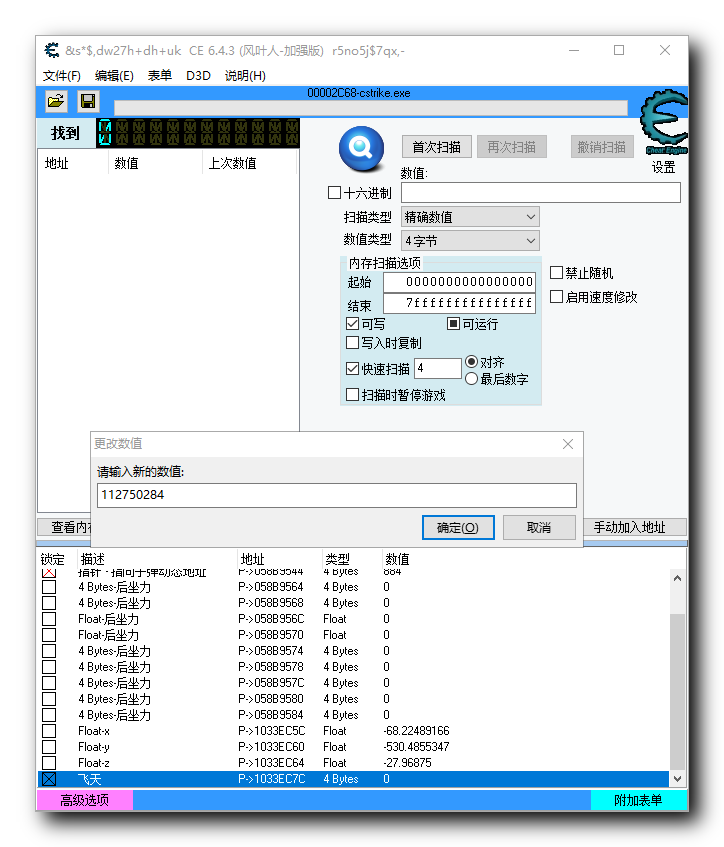Click the Cheat Engine title bar icon
The height and width of the screenshot is (847, 724).
point(52,50)
